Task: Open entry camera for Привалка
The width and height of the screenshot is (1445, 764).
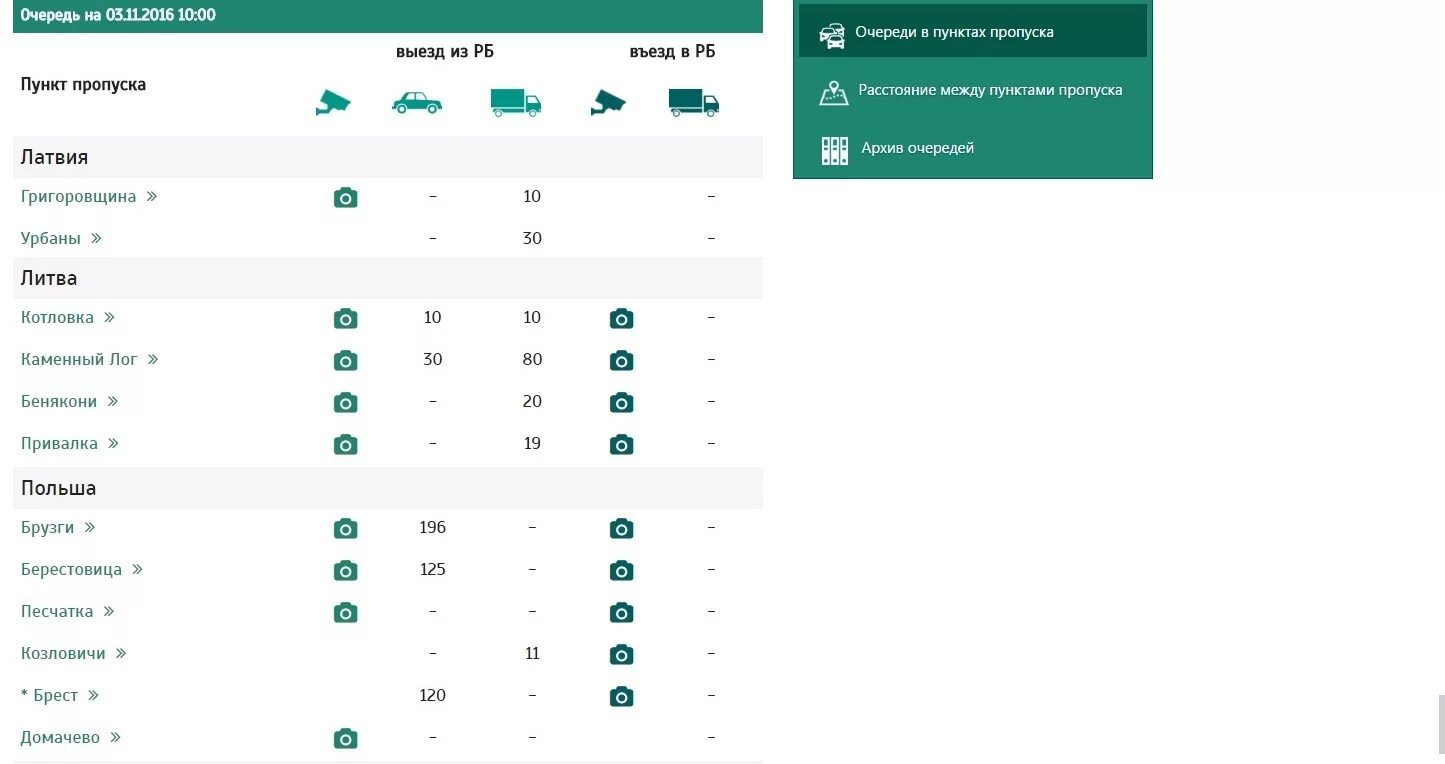Action: (621, 445)
